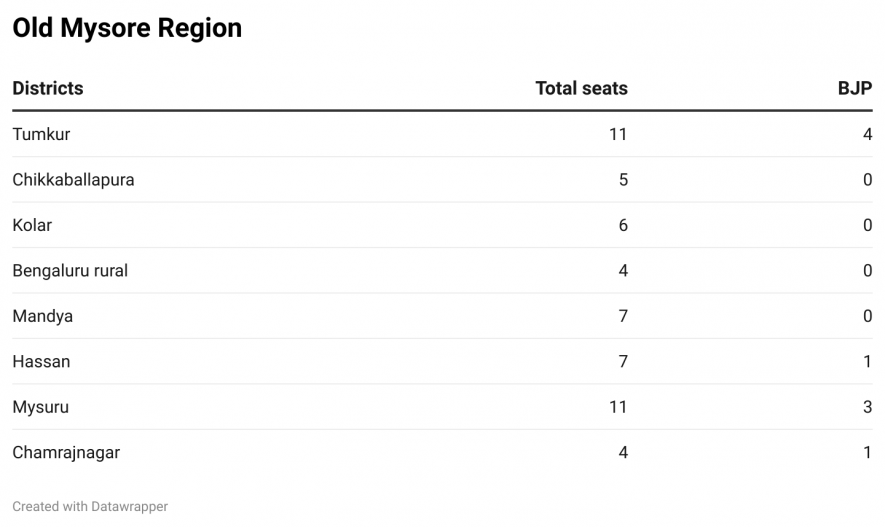The width and height of the screenshot is (885, 527).
Task: Select Hassan's BJP seats value 1
Action: coord(867,361)
